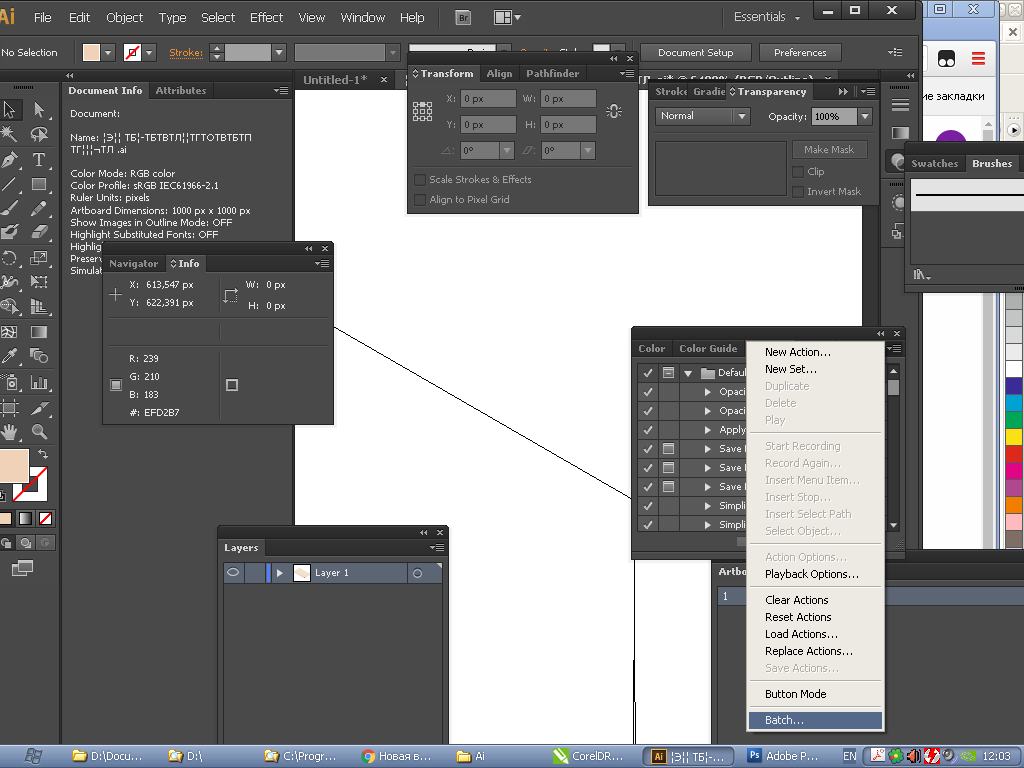Screen dimensions: 1024x768
Task: Select the Slice tool
Action: [x=39, y=409]
